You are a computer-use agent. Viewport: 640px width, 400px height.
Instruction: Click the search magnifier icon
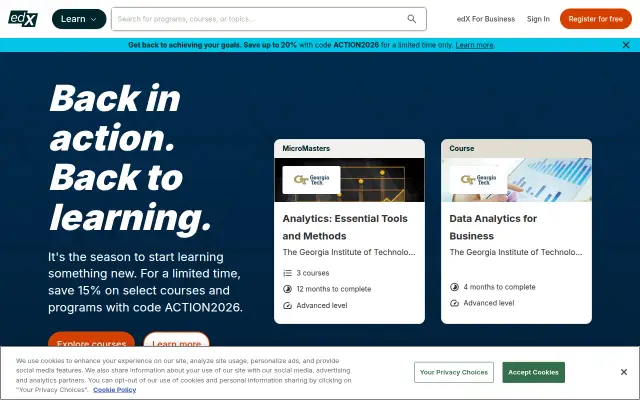[x=411, y=19]
